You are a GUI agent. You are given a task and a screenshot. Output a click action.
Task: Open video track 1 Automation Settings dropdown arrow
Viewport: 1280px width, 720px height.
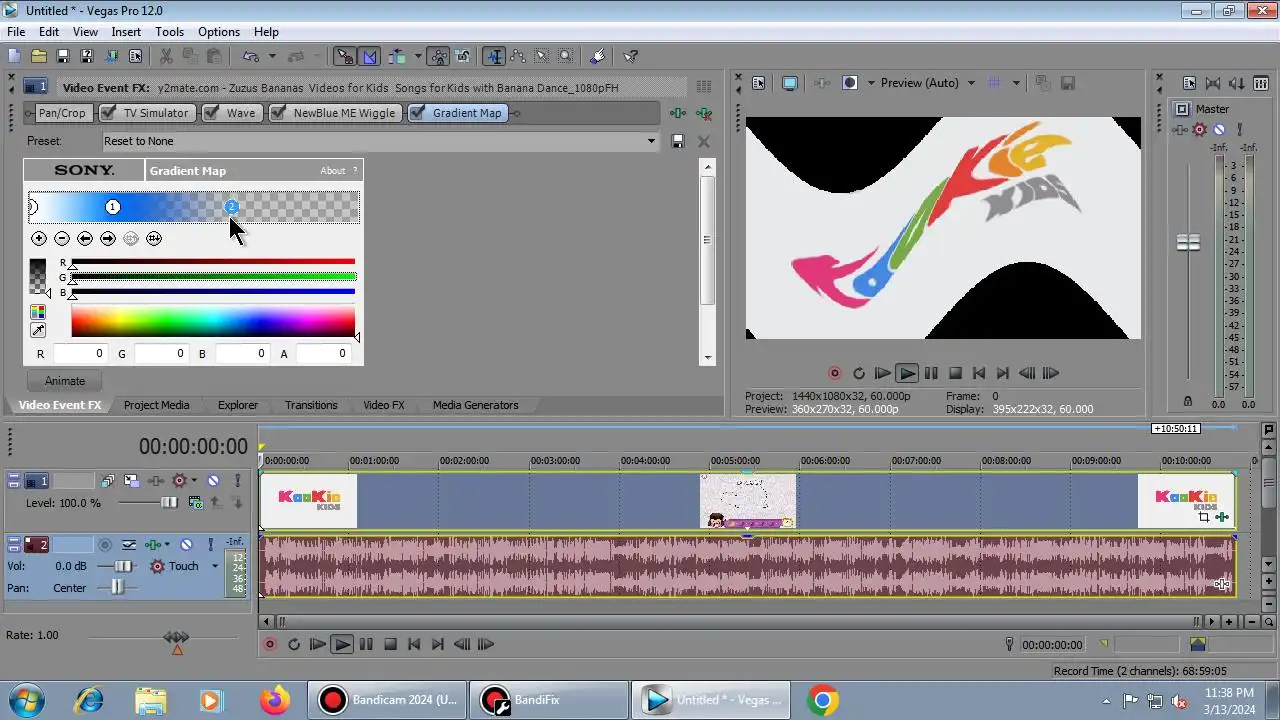[194, 481]
